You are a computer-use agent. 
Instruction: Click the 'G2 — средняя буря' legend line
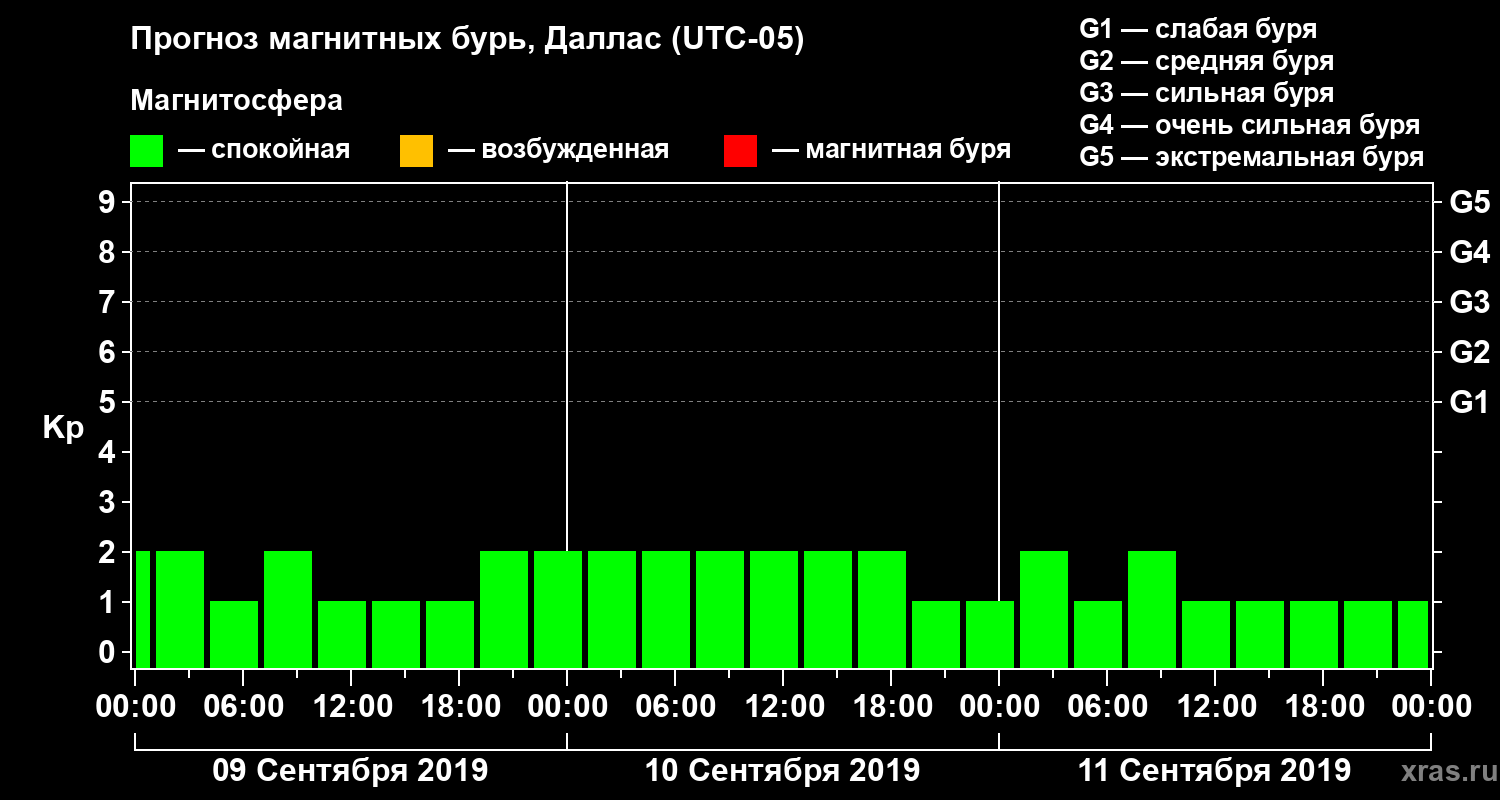1206,61
